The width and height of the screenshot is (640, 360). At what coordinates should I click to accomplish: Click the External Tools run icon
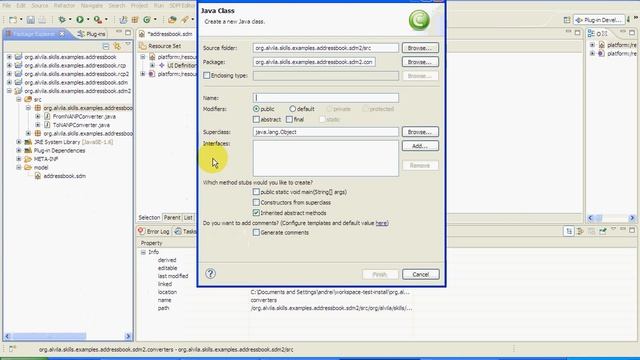[x=98, y=20]
